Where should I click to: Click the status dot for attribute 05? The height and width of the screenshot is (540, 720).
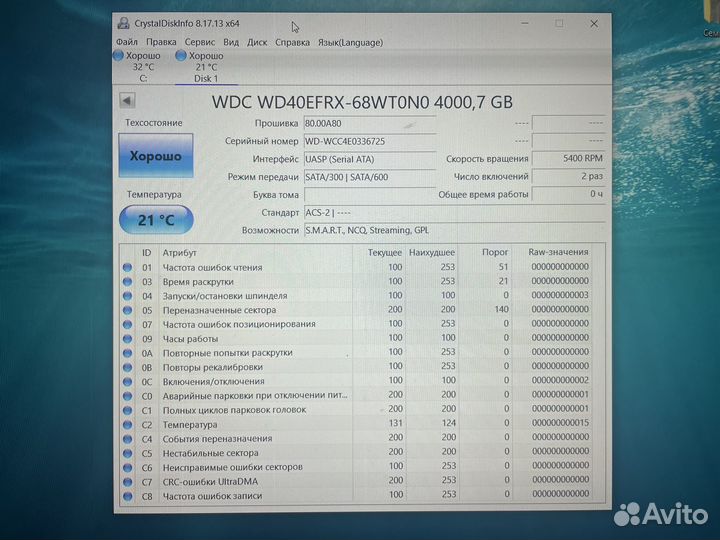point(128,310)
